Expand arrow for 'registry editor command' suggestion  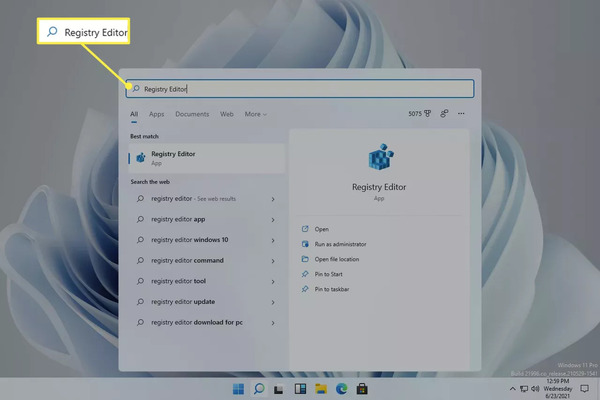(x=273, y=261)
